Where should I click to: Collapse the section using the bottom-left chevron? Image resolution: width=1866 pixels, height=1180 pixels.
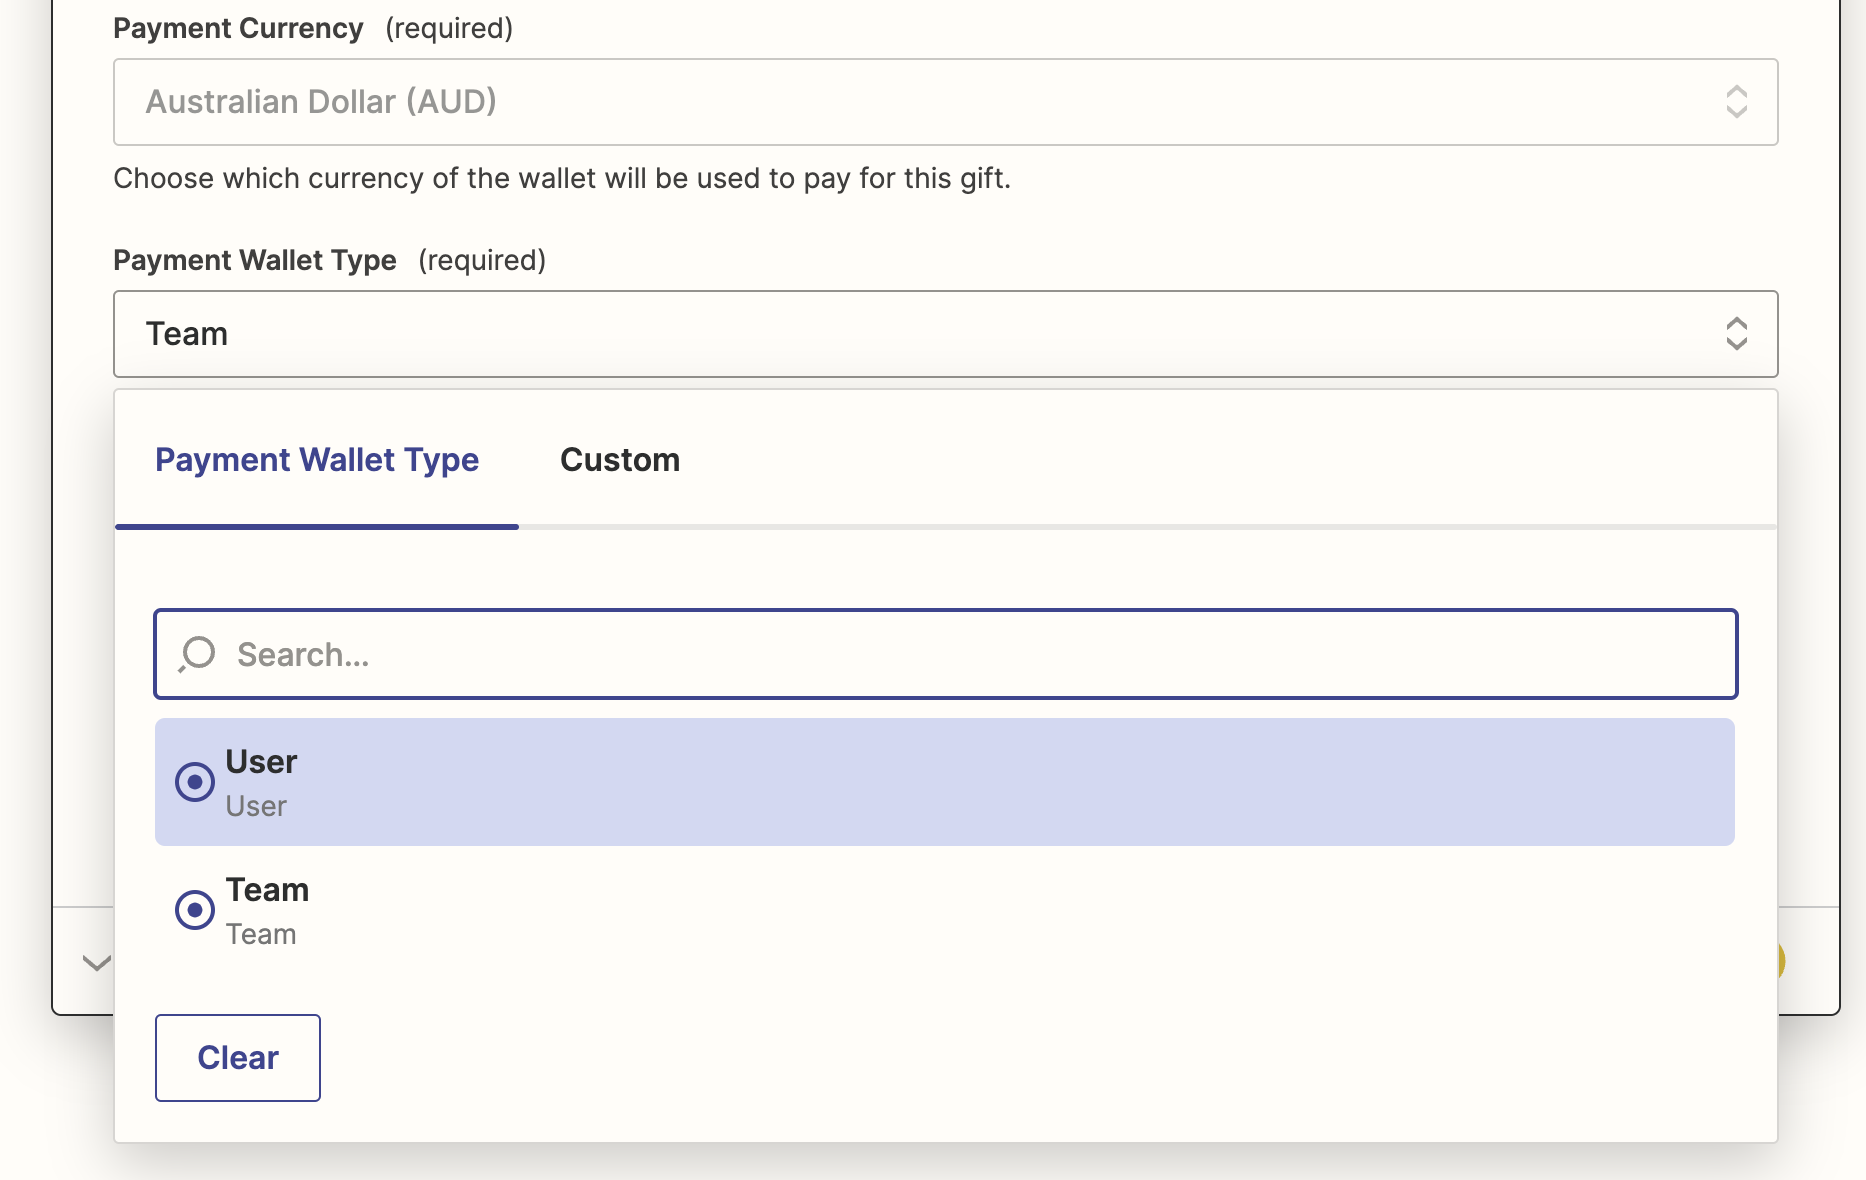point(95,963)
